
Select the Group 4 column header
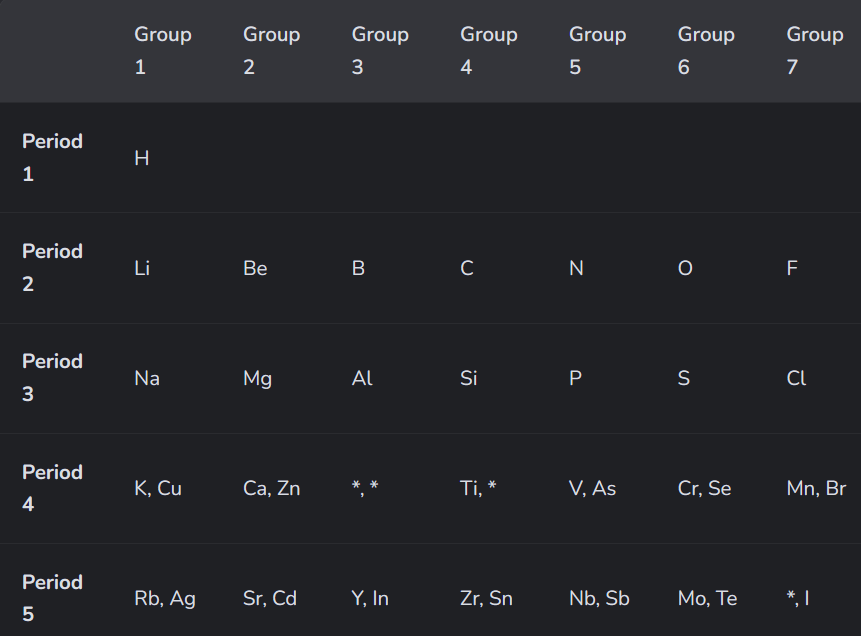coord(488,51)
